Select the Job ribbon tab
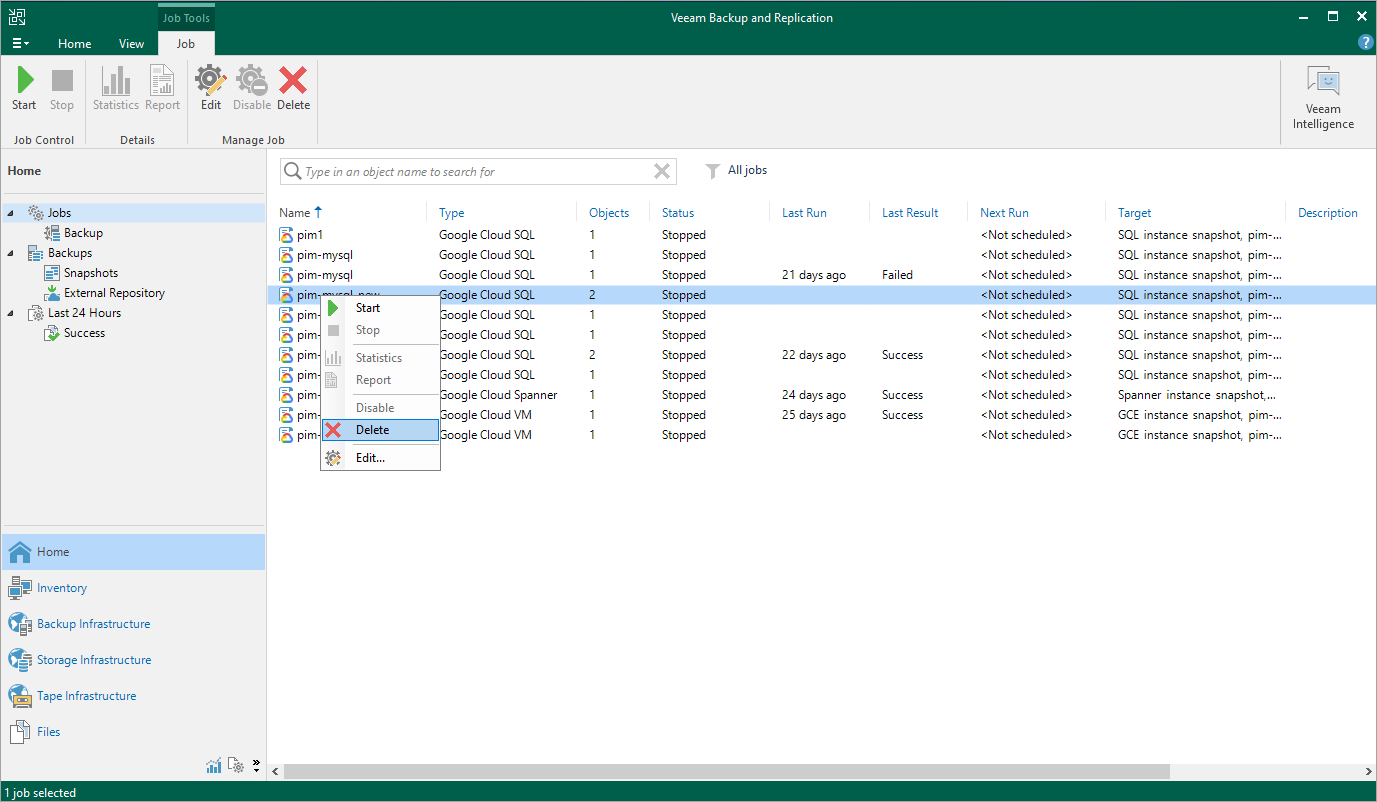This screenshot has width=1377, height=802. coord(186,43)
